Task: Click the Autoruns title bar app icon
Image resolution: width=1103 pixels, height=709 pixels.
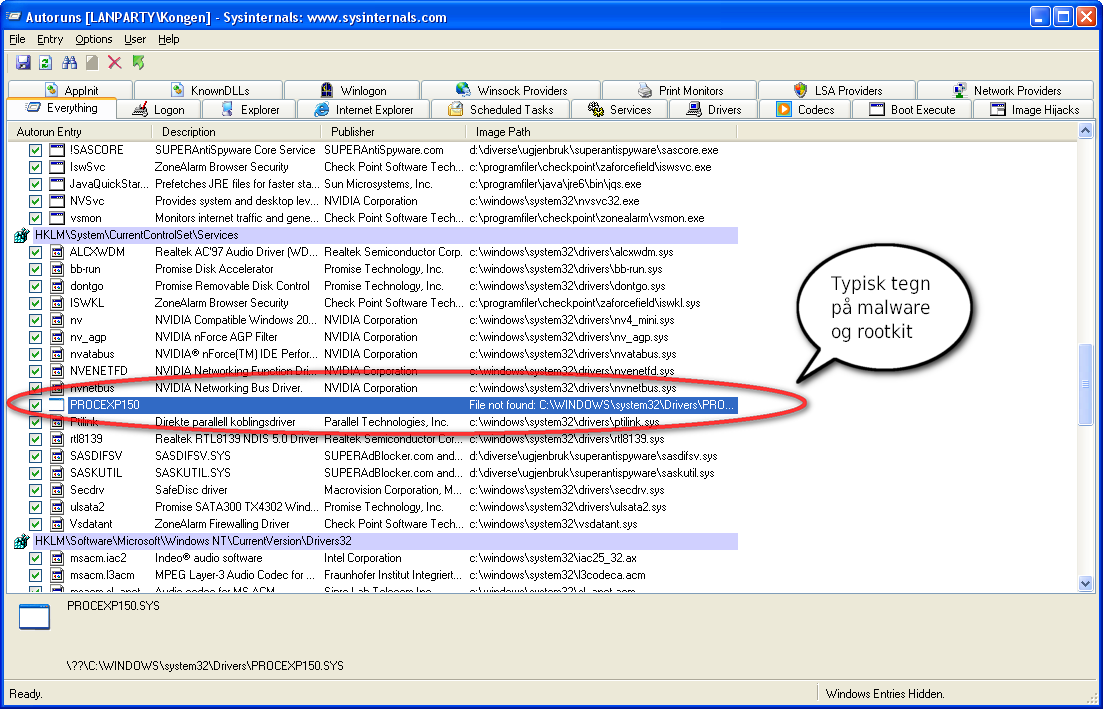Action: pos(13,17)
